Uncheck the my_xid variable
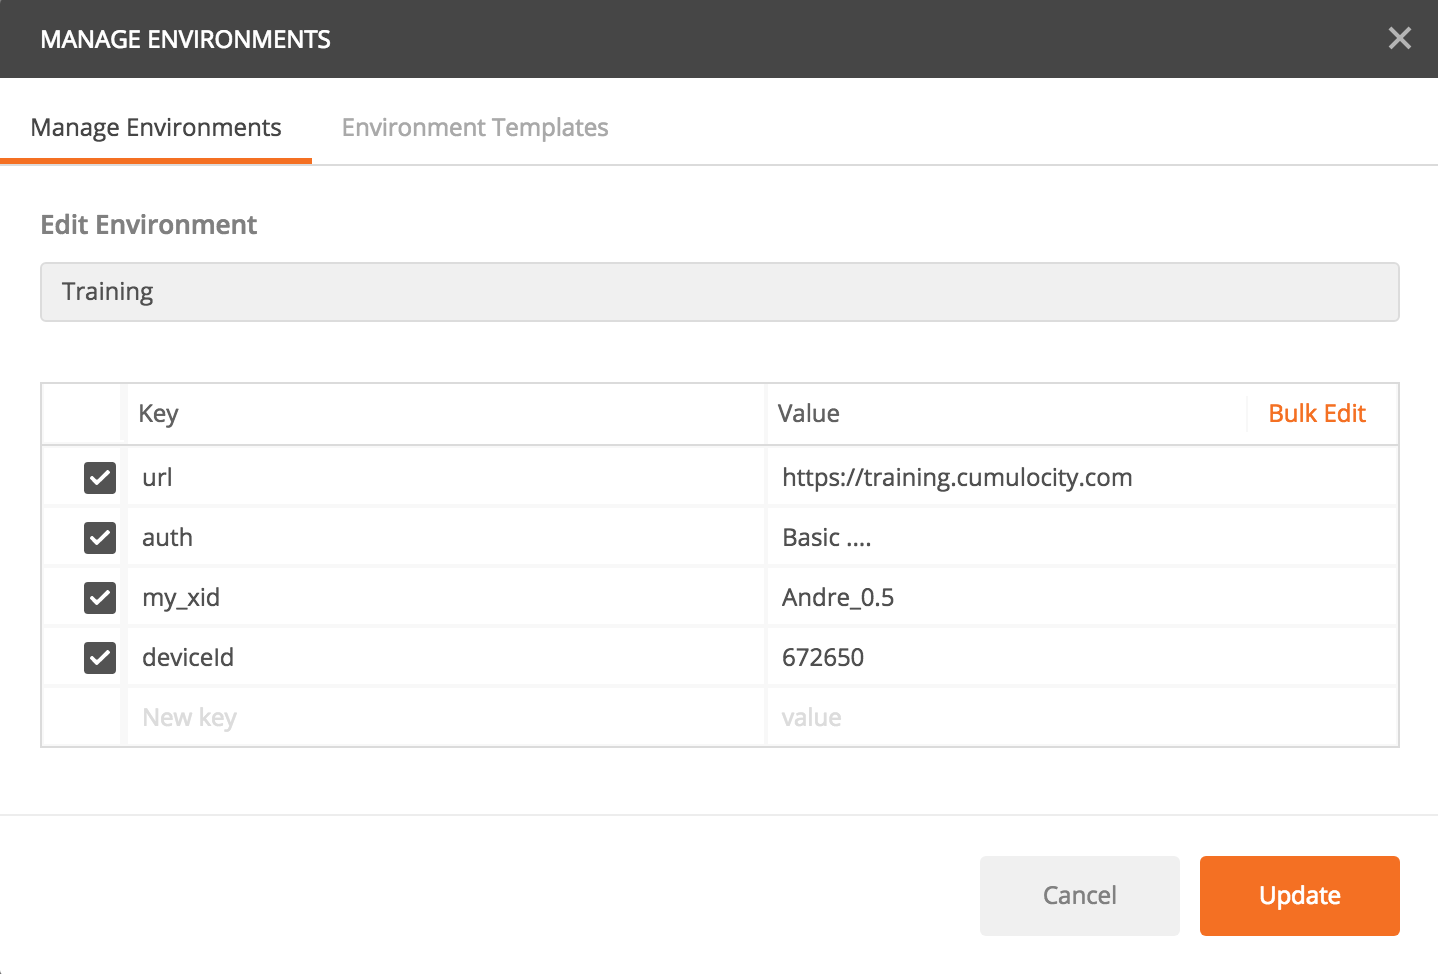 point(99,597)
